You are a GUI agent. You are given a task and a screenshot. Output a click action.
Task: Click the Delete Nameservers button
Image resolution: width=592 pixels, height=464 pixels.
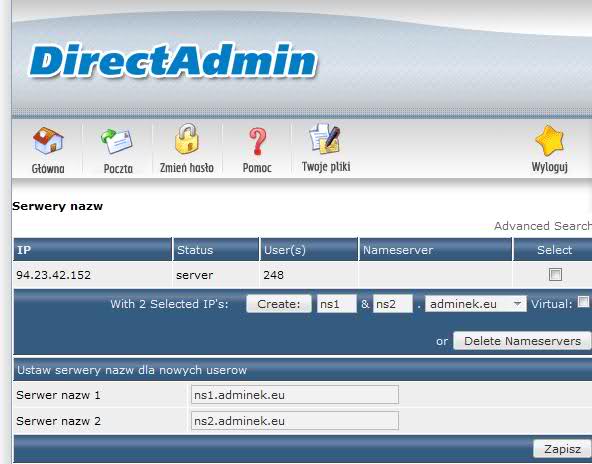[x=522, y=341]
